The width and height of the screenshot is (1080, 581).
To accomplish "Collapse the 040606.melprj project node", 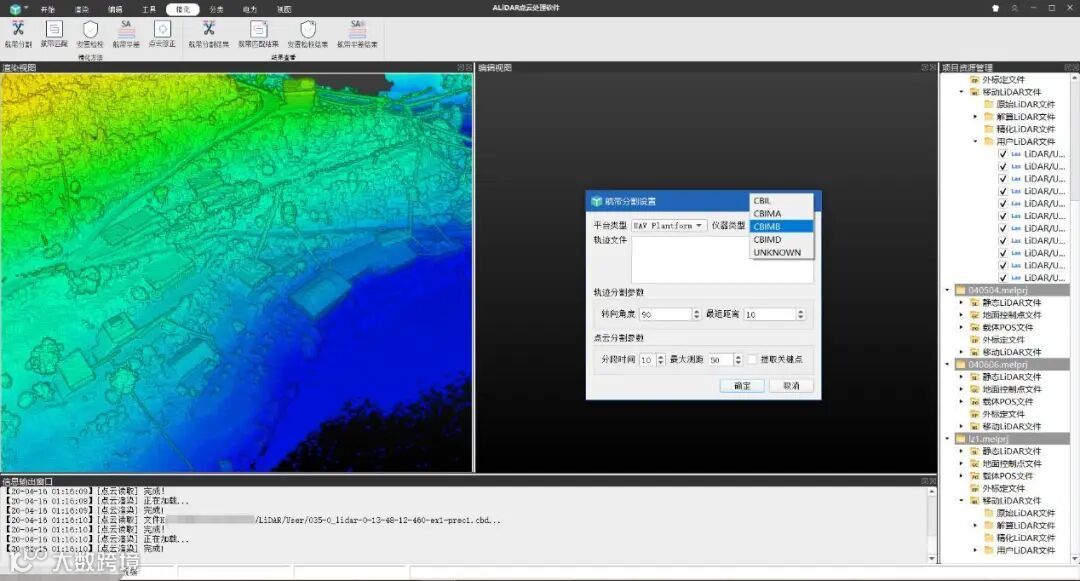I will coord(948,365).
